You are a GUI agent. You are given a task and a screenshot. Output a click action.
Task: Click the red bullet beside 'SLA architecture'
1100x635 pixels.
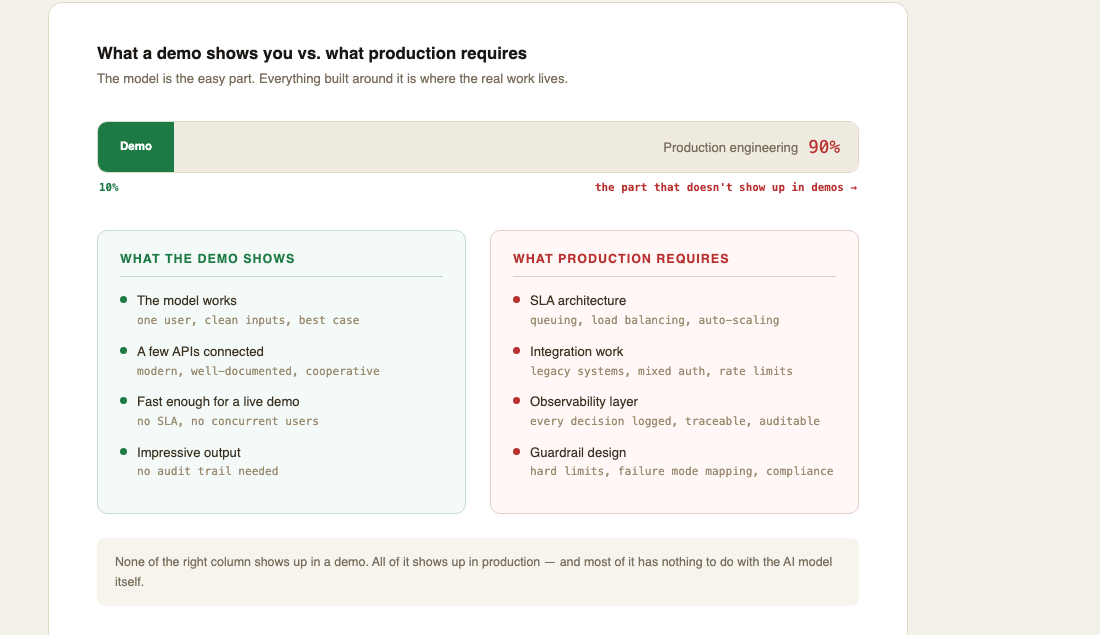pyautogui.click(x=516, y=300)
